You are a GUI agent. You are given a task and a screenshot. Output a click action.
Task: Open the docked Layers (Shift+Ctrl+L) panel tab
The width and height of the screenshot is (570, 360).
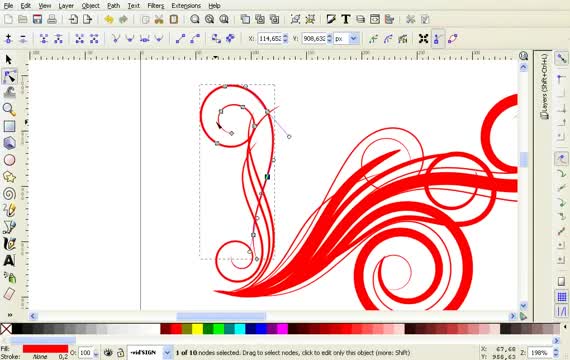(x=544, y=87)
